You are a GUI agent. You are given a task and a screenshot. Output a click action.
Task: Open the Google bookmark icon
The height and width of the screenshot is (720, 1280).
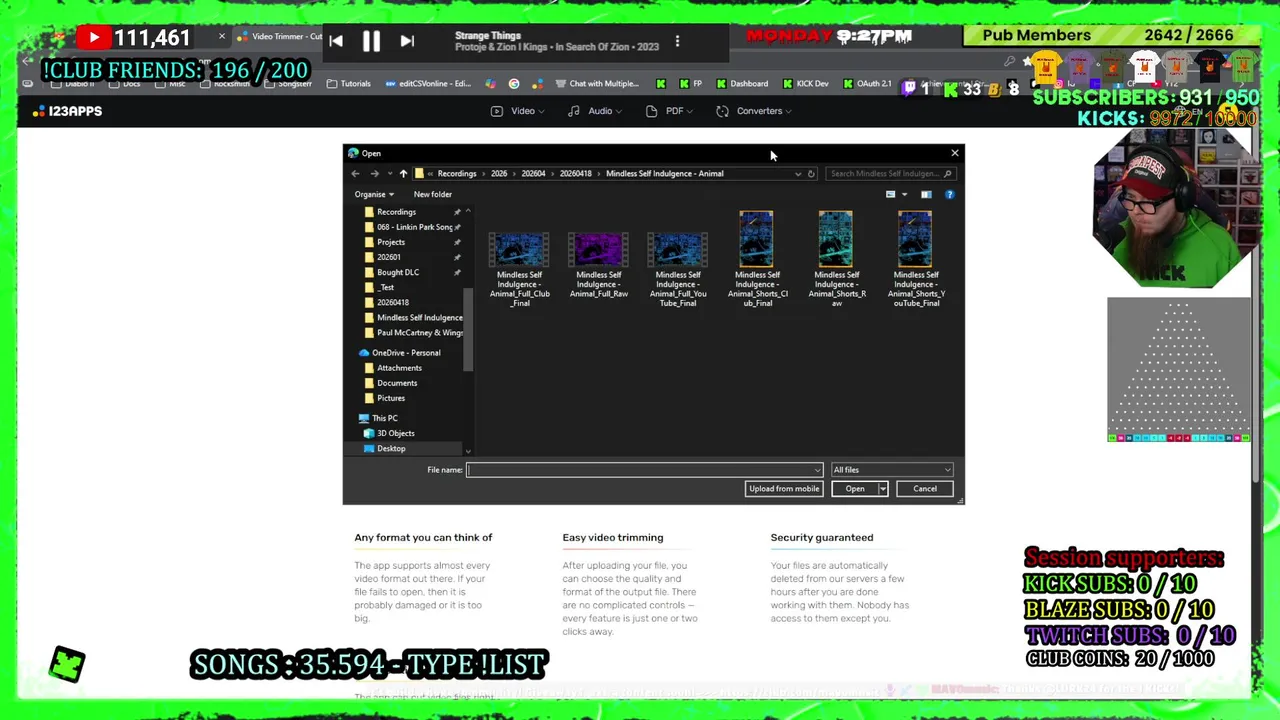(514, 84)
